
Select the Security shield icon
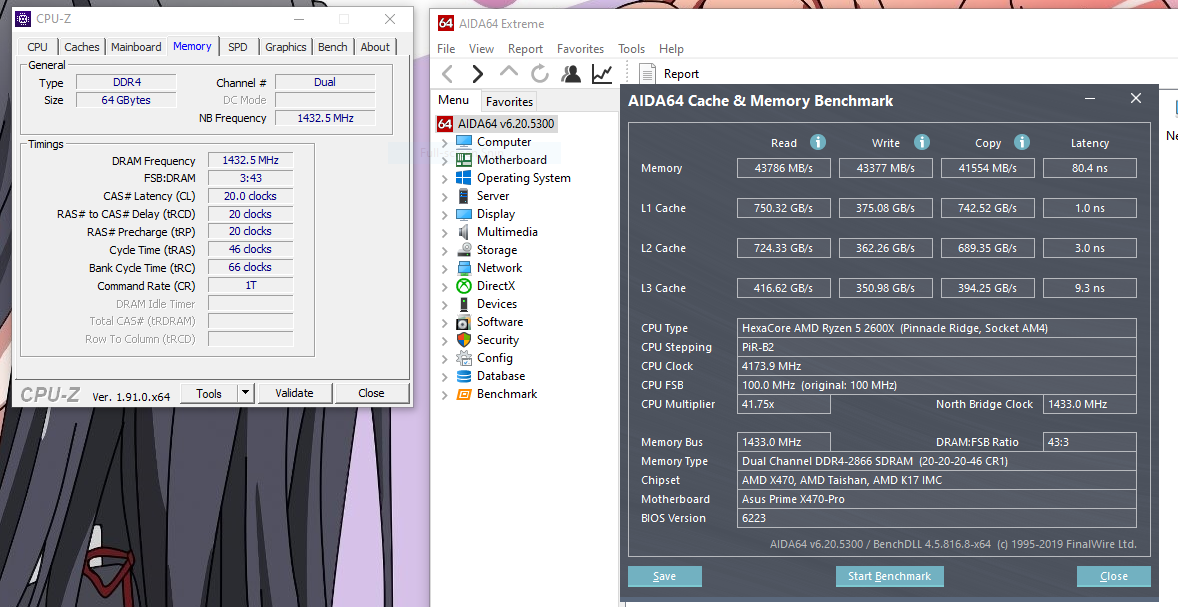click(464, 340)
